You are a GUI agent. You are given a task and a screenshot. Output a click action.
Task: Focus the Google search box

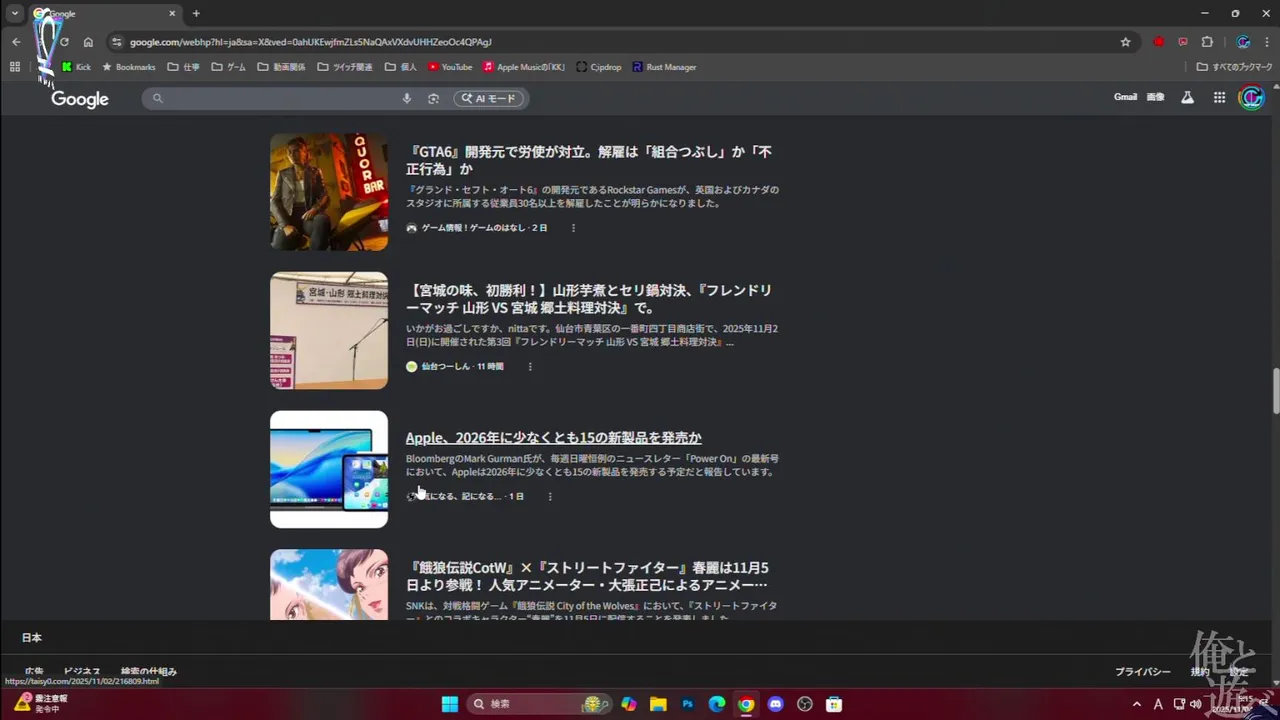(x=280, y=98)
